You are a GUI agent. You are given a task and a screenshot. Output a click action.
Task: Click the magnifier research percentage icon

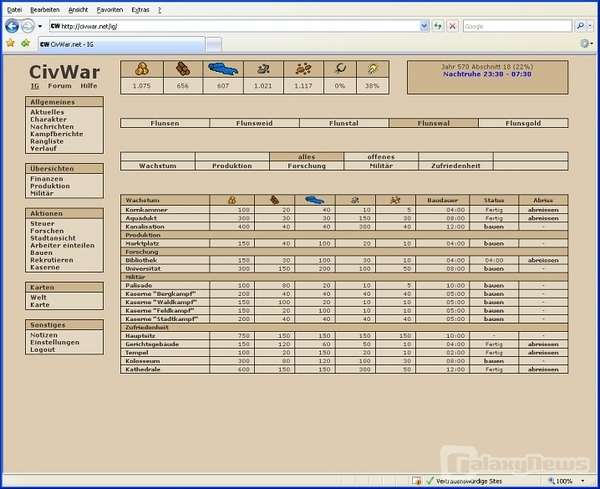[x=342, y=69]
